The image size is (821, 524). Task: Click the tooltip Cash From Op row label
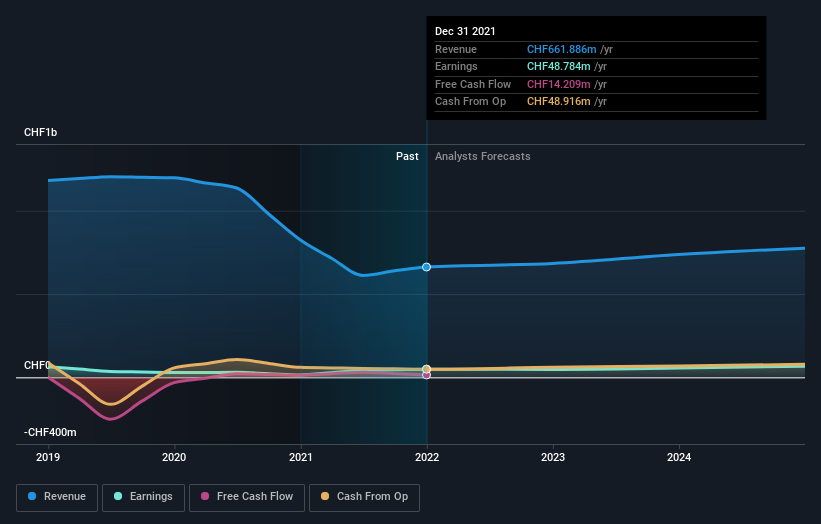click(x=470, y=102)
